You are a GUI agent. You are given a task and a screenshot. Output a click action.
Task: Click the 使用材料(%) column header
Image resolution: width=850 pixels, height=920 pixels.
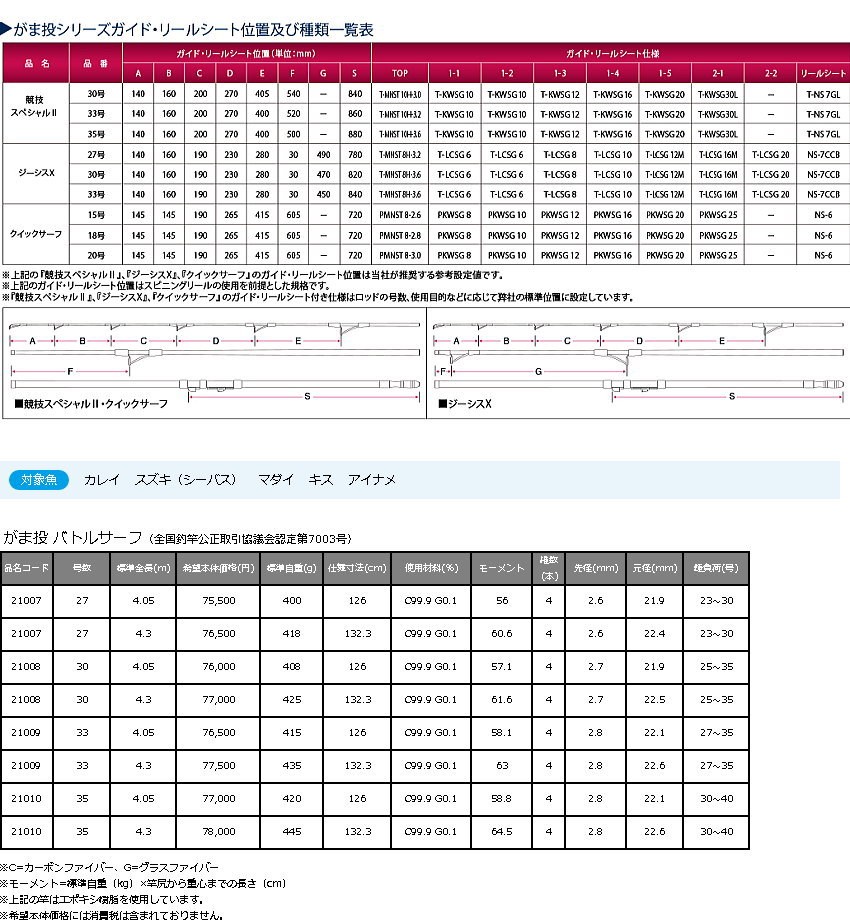tap(431, 568)
